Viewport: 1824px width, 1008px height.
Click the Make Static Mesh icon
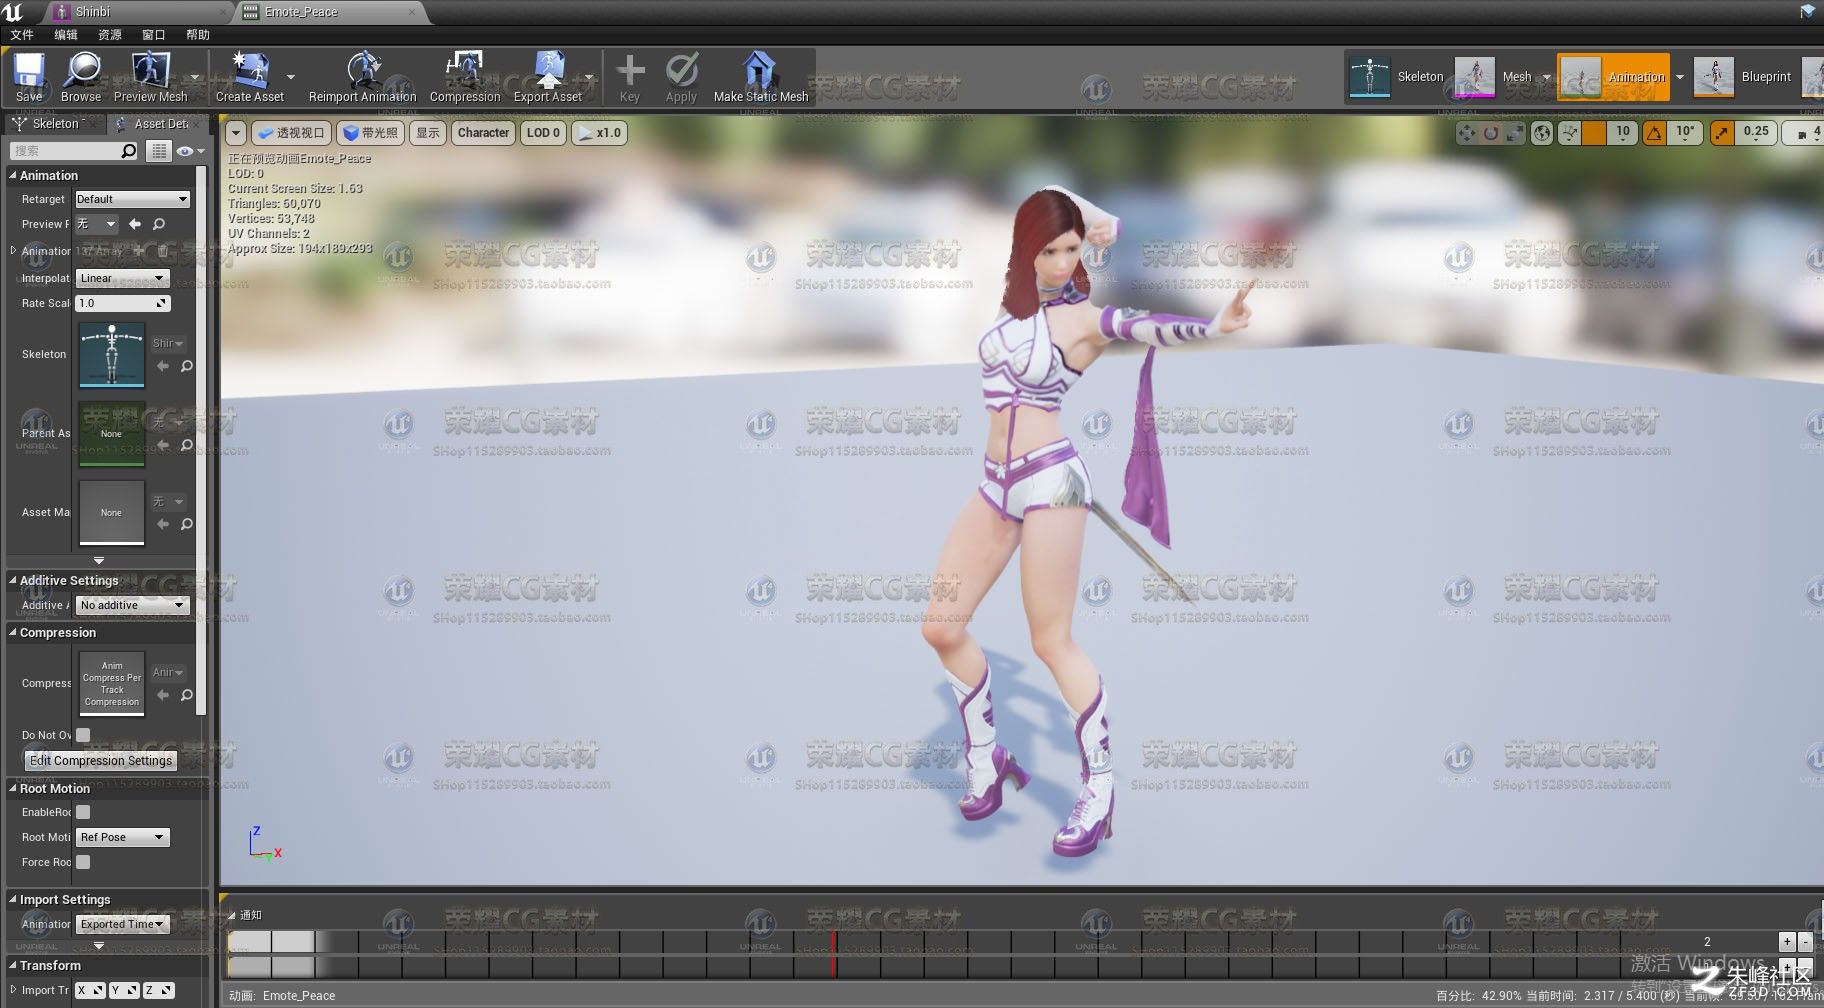(x=761, y=77)
